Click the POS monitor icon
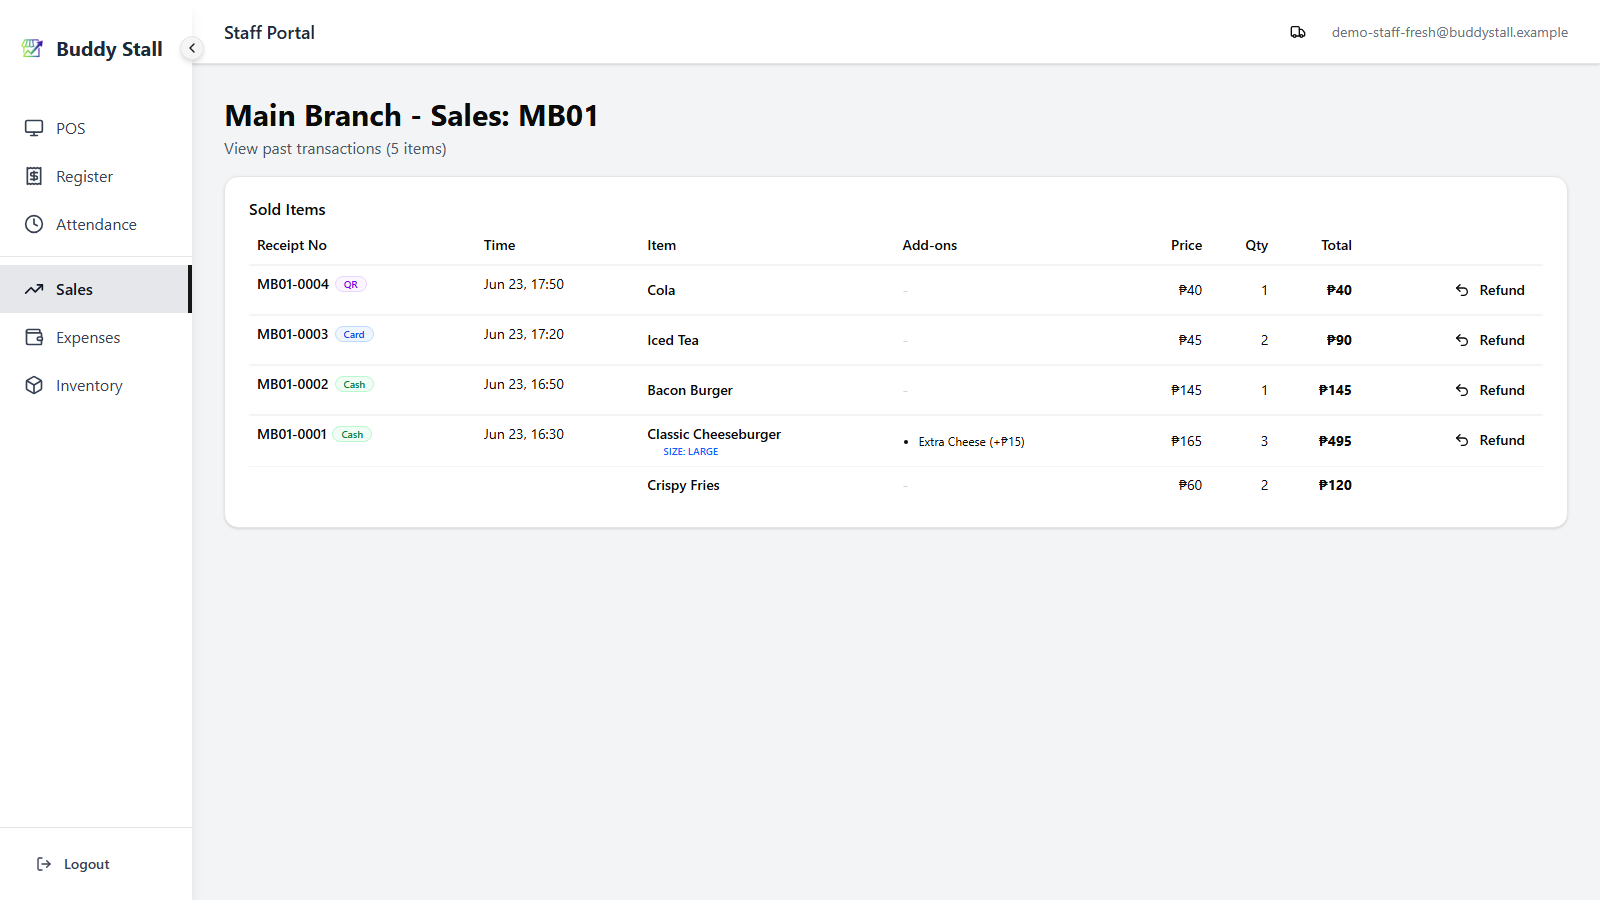The width and height of the screenshot is (1600, 900). click(34, 128)
